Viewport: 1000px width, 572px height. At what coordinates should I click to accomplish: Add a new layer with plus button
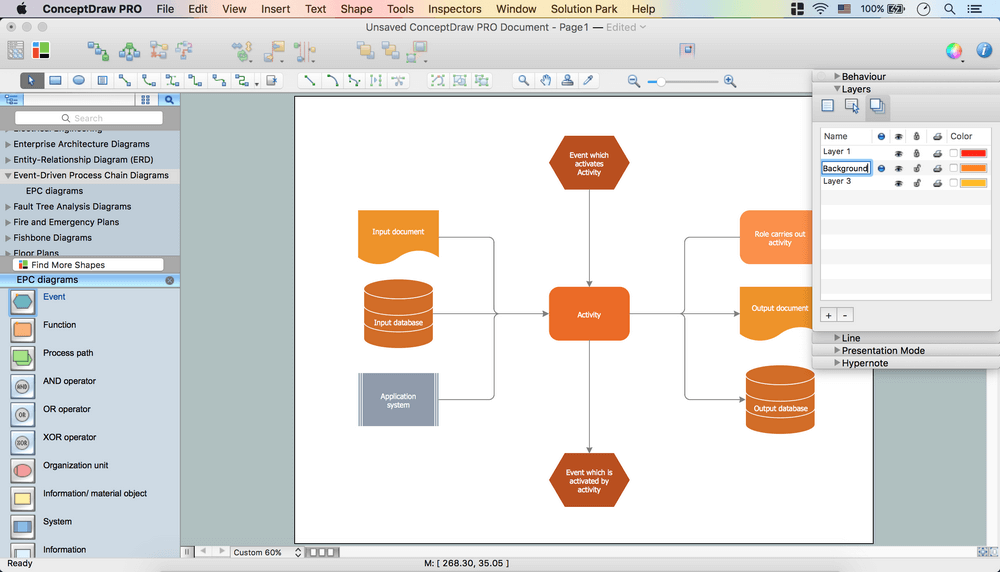click(x=828, y=315)
